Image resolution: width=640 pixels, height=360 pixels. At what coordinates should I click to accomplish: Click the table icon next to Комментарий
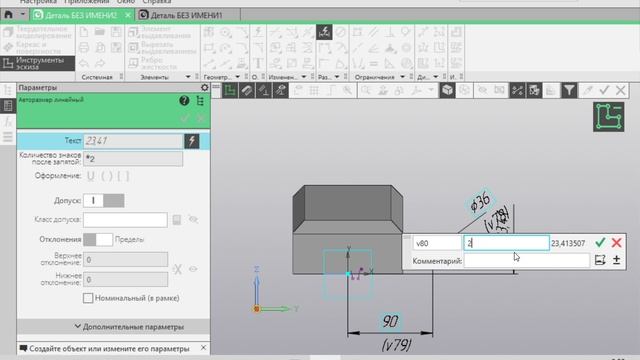(600, 260)
